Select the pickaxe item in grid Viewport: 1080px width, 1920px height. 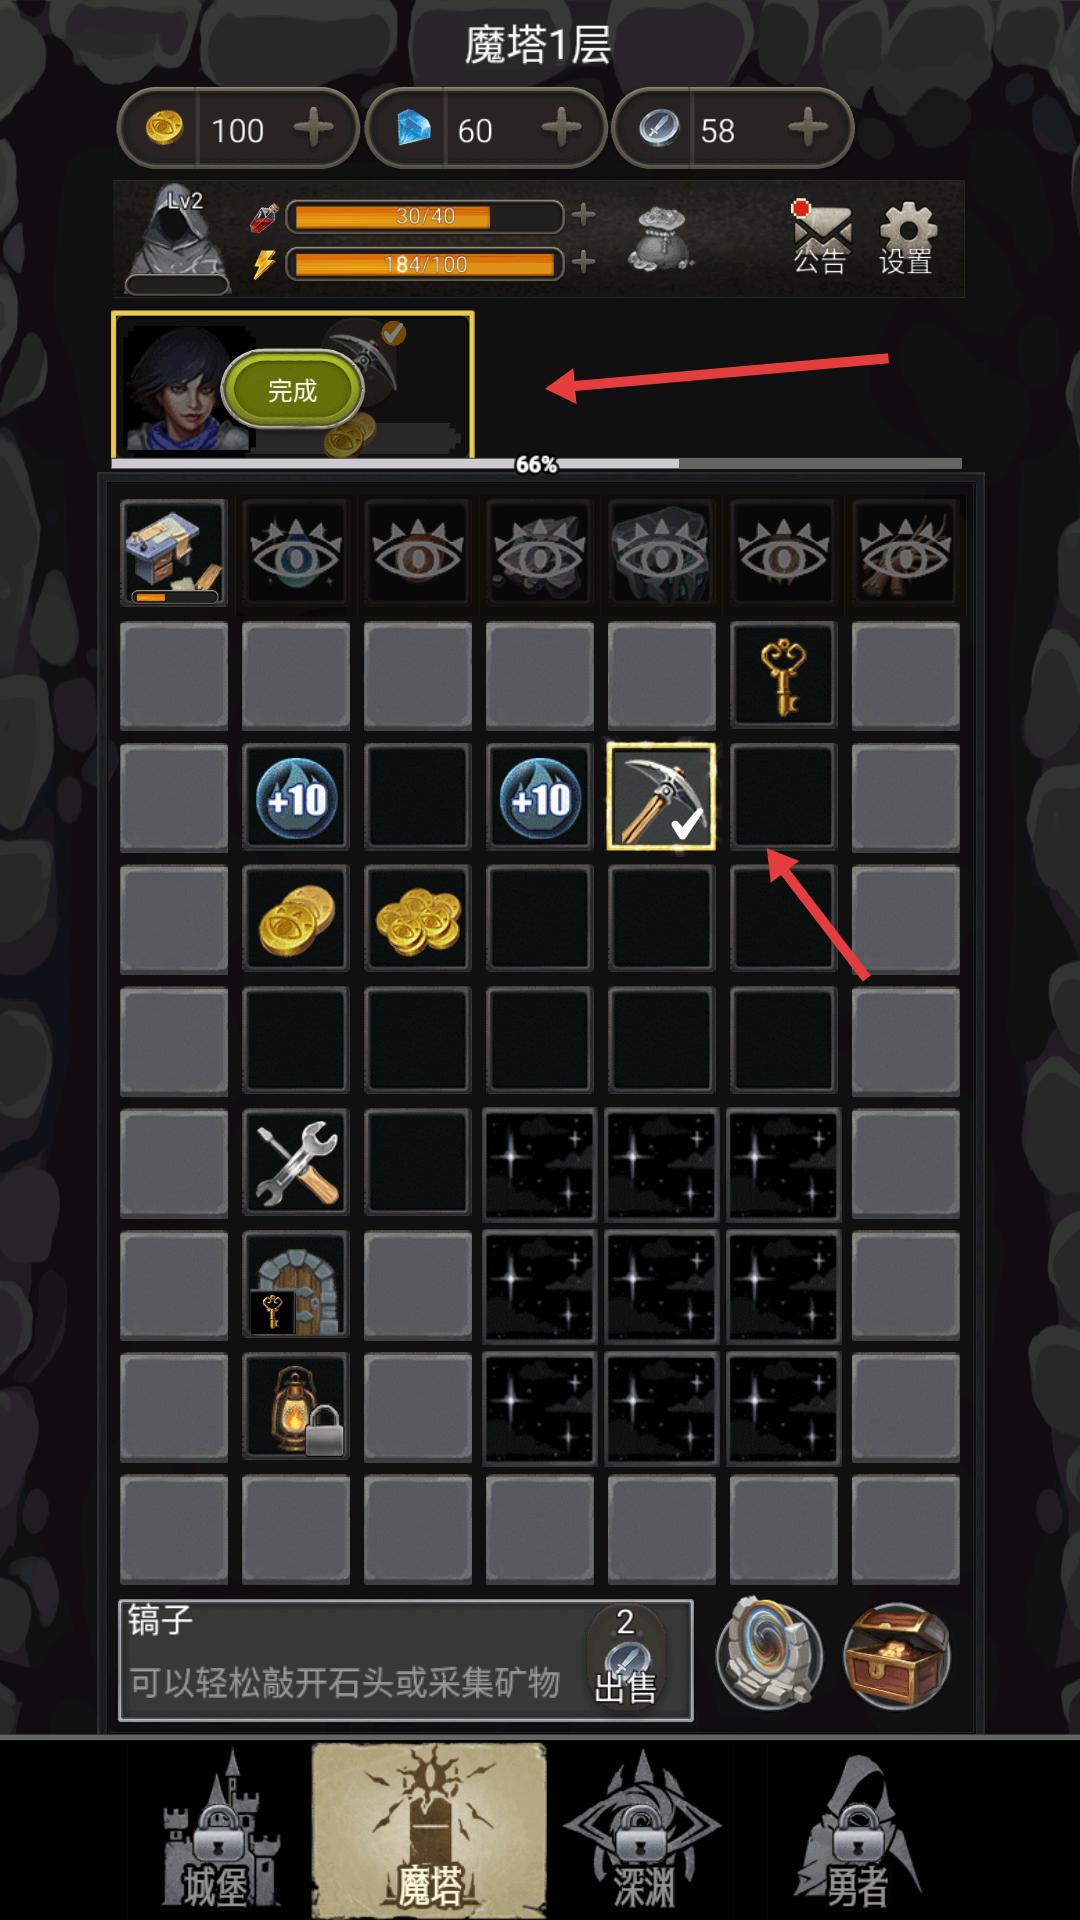tap(661, 796)
